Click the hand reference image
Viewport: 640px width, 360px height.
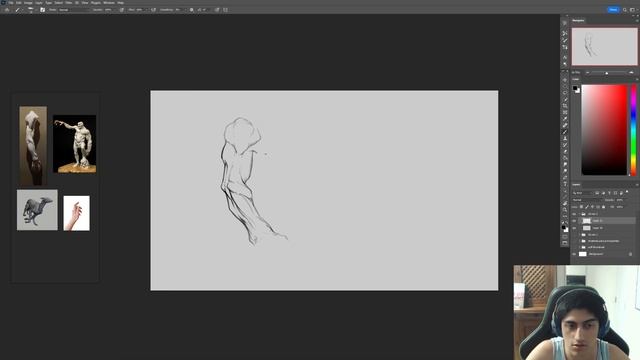[77, 213]
